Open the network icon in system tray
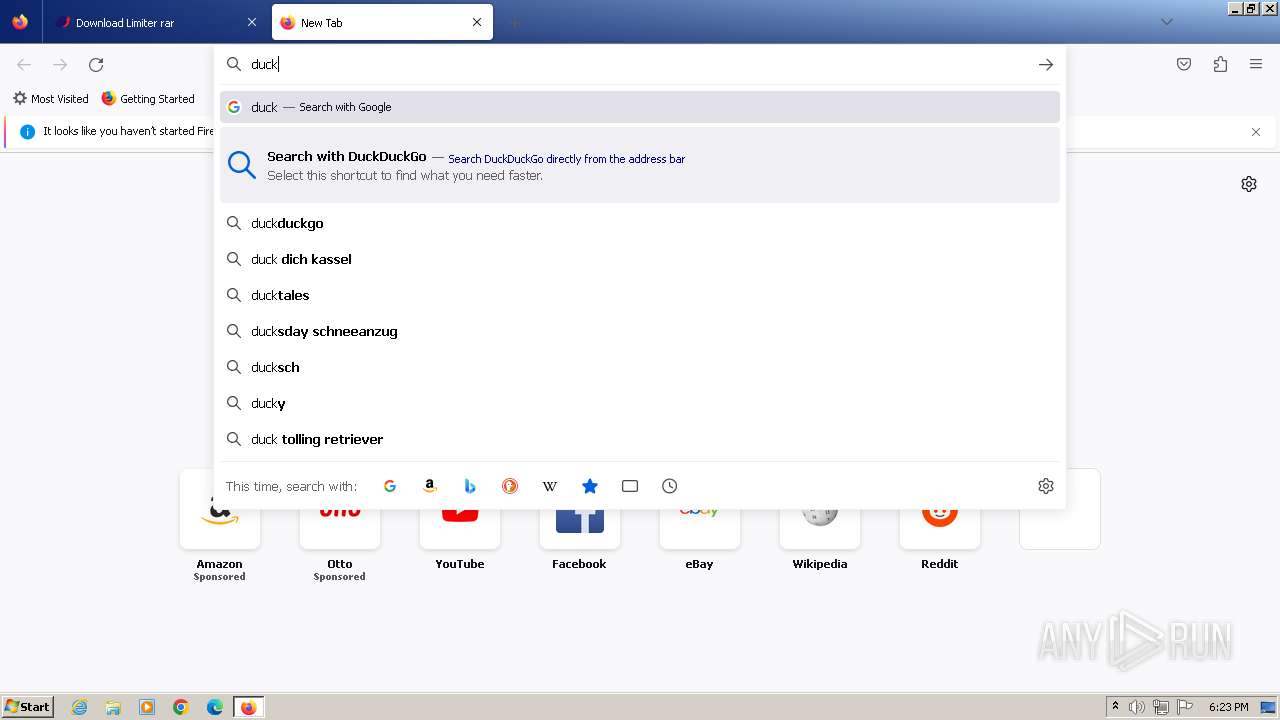 pos(1161,707)
